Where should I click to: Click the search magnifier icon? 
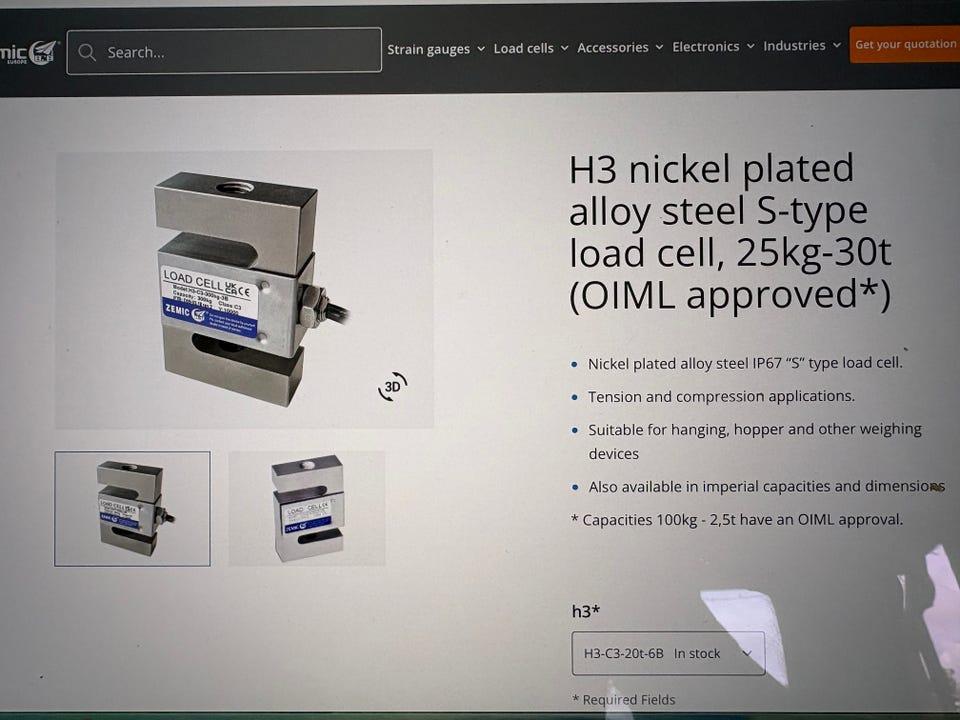click(x=87, y=52)
